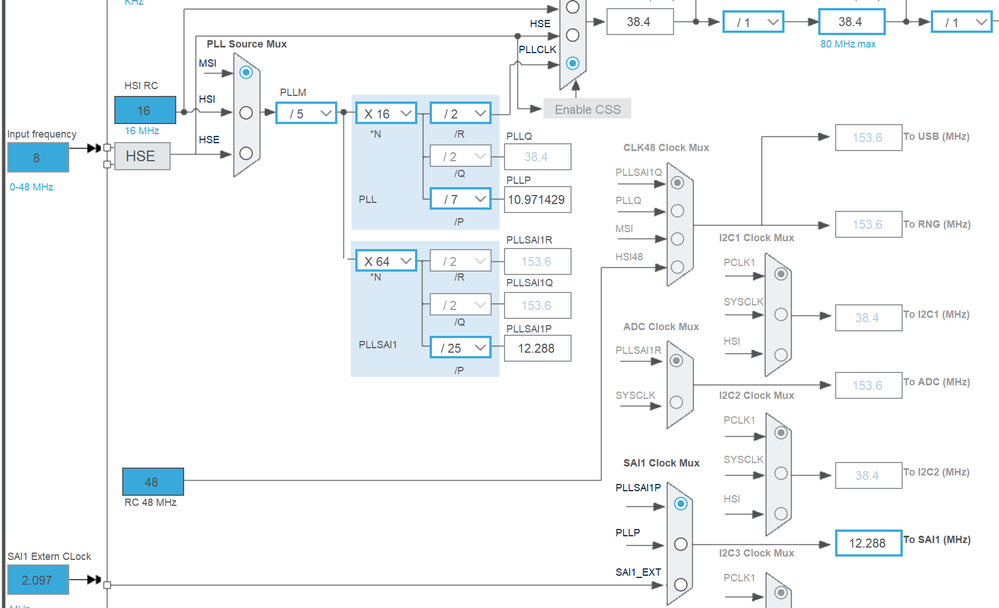Select PCLK1 in I2C1 Clock Mux
The image size is (999, 608).
coord(780,274)
